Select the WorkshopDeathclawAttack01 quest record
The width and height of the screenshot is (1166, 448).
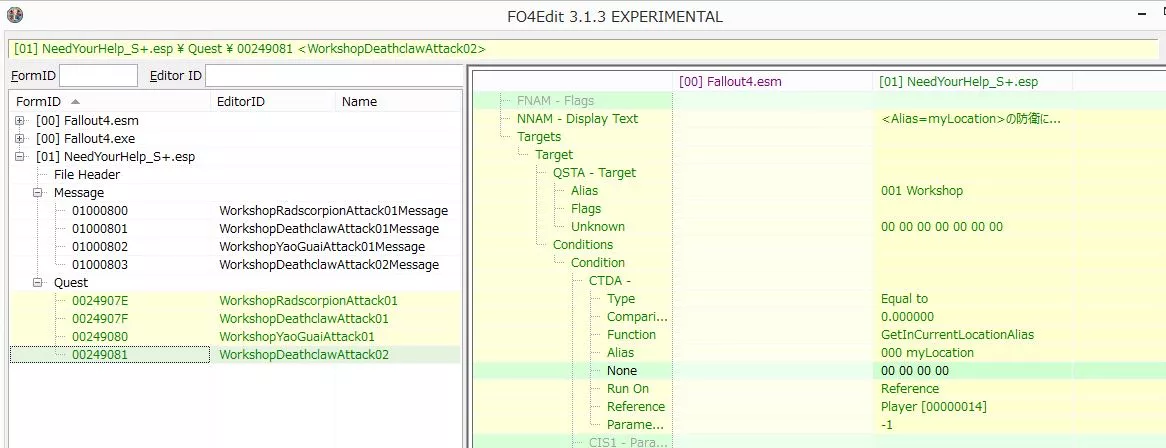coord(303,319)
